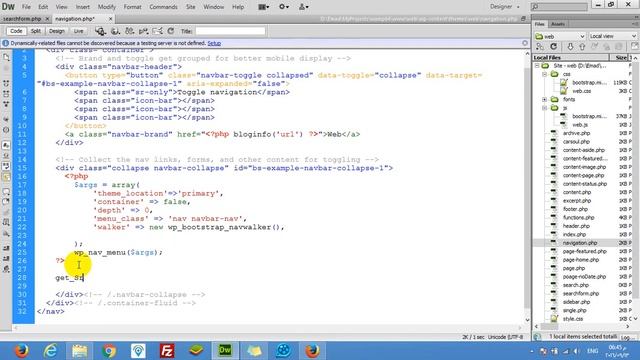
Task: Select style.css in Files panel
Action: click(x=573, y=319)
